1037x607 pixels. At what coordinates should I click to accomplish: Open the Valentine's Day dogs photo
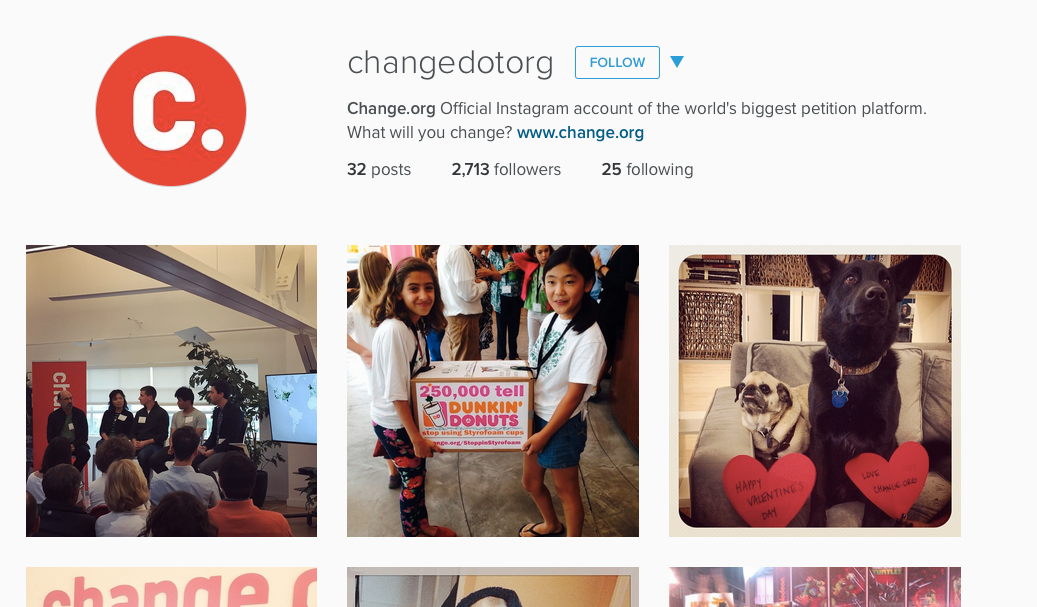815,391
